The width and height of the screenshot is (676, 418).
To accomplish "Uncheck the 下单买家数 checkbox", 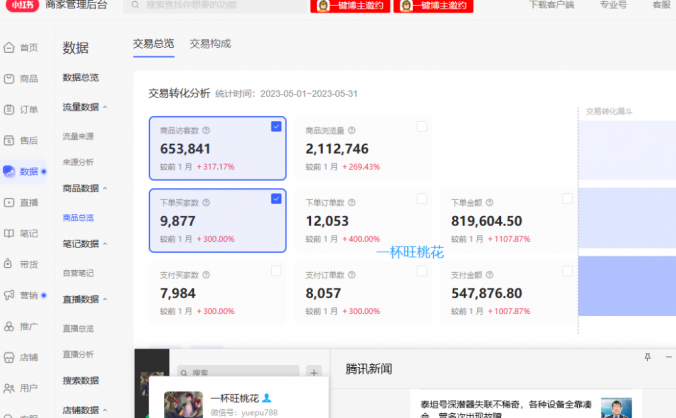I will (276, 199).
